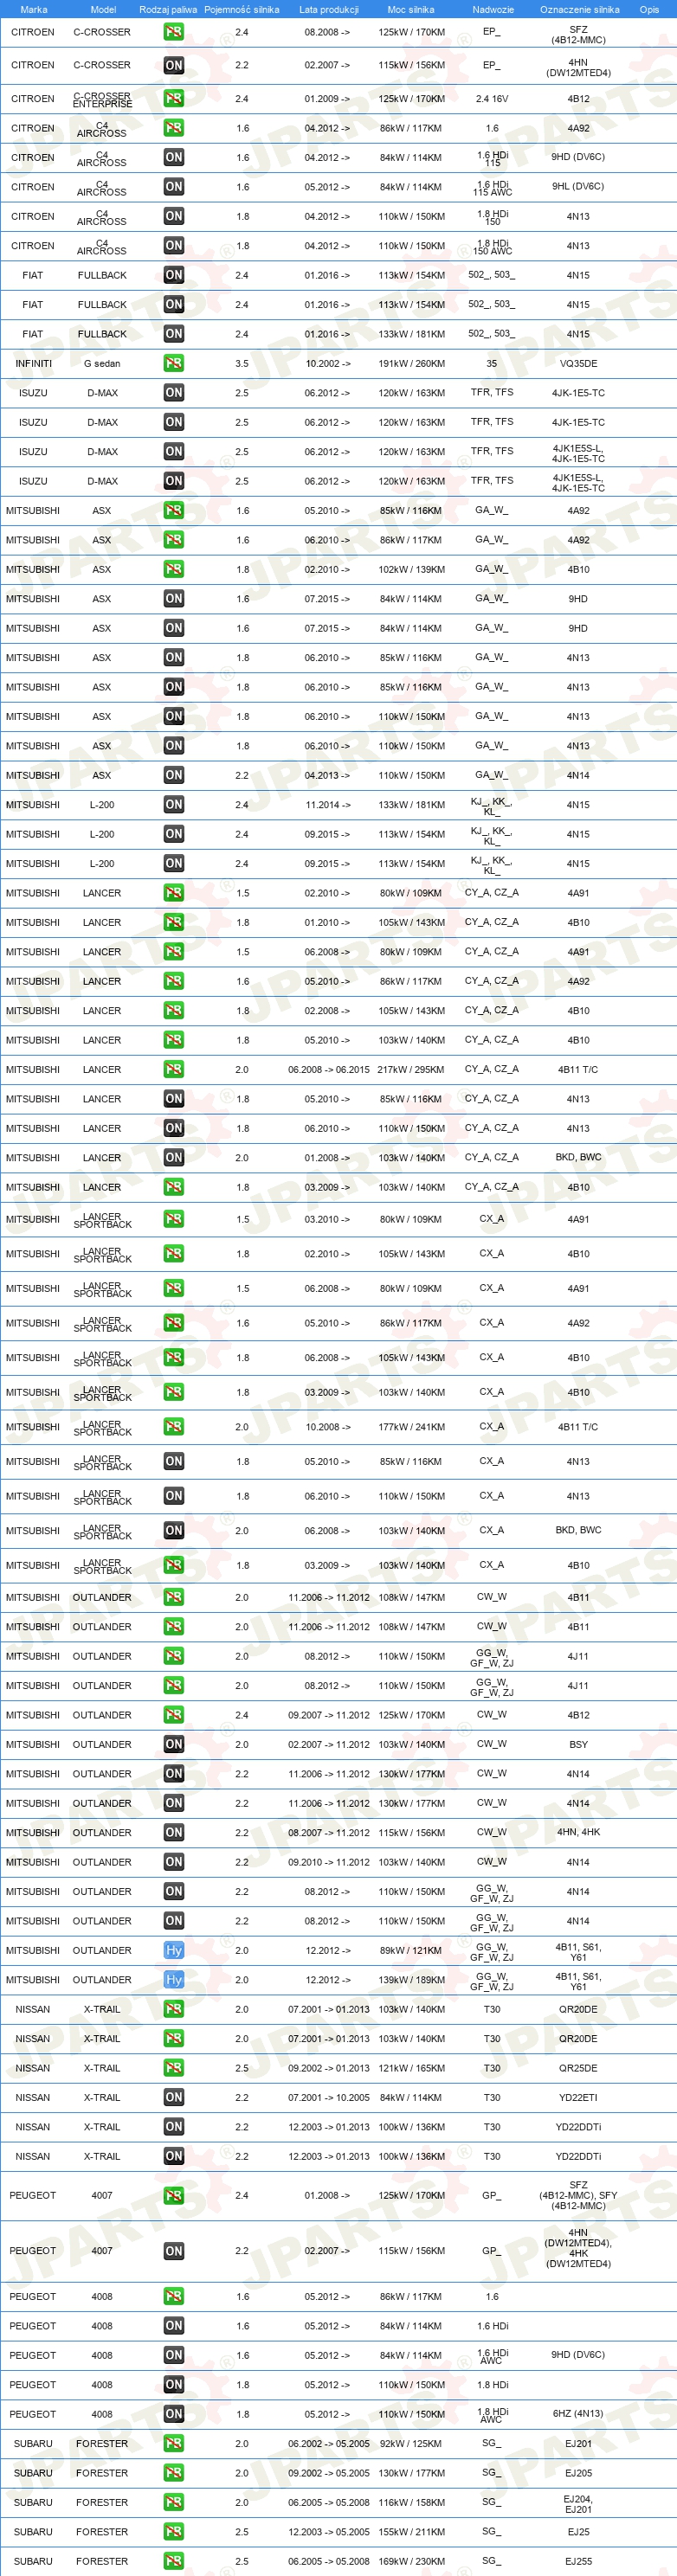Select engine code VQ35DE

point(578,364)
